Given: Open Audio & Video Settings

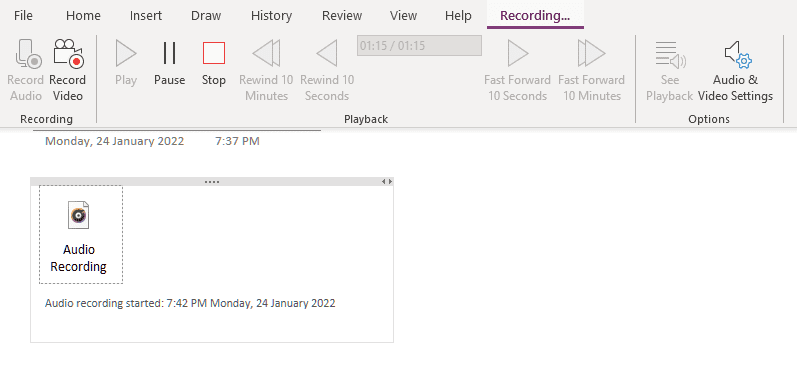Looking at the screenshot, I should [738, 55].
